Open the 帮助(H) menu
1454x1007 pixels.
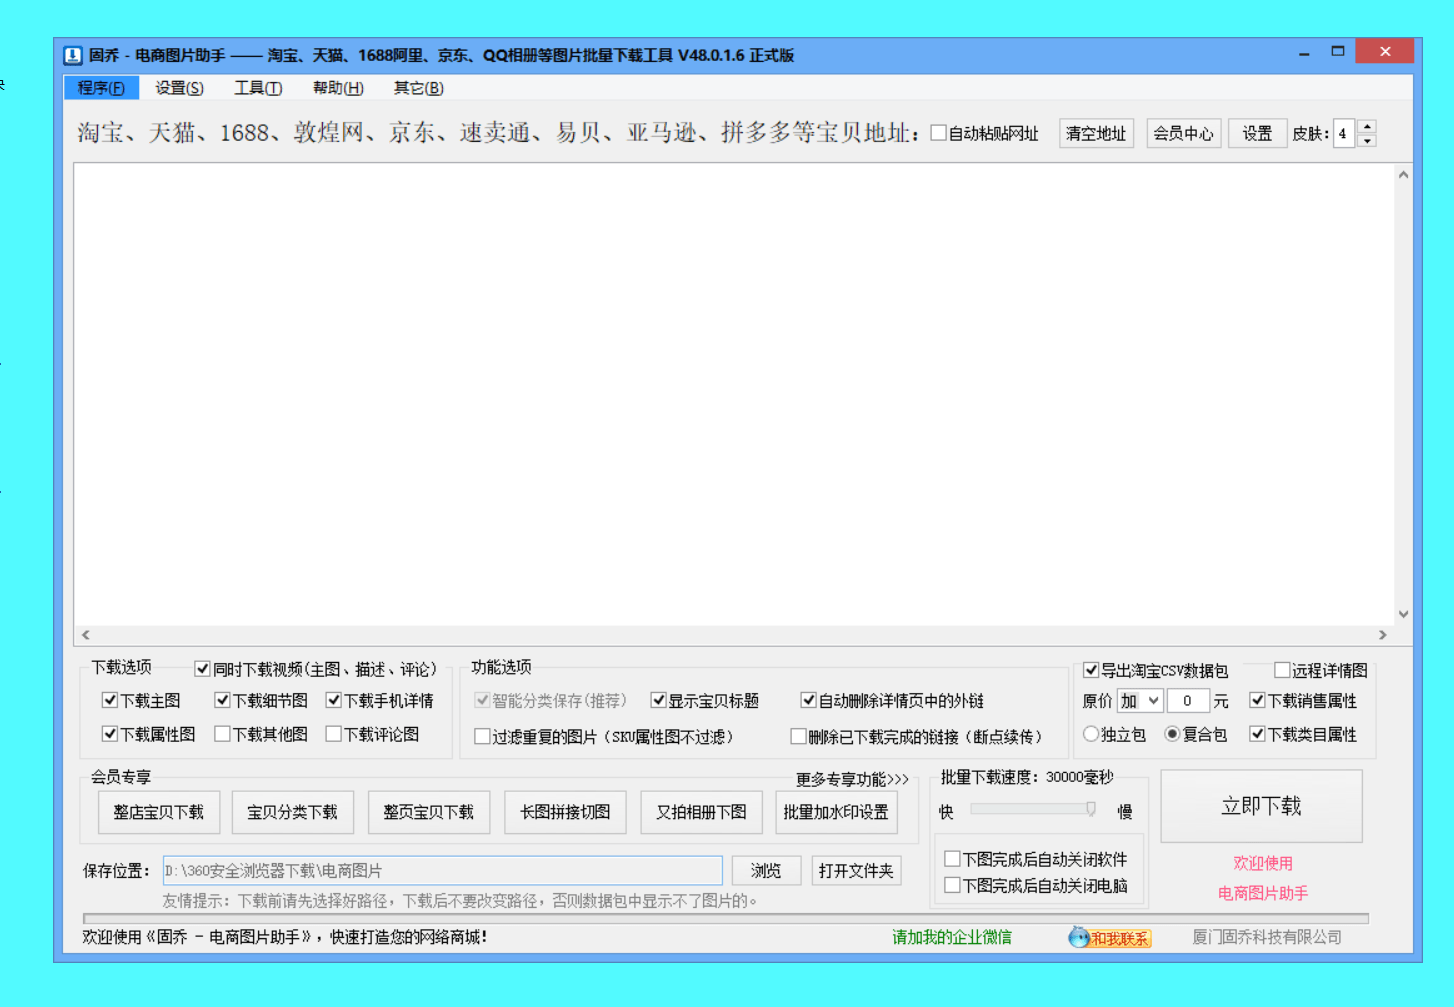pyautogui.click(x=338, y=88)
